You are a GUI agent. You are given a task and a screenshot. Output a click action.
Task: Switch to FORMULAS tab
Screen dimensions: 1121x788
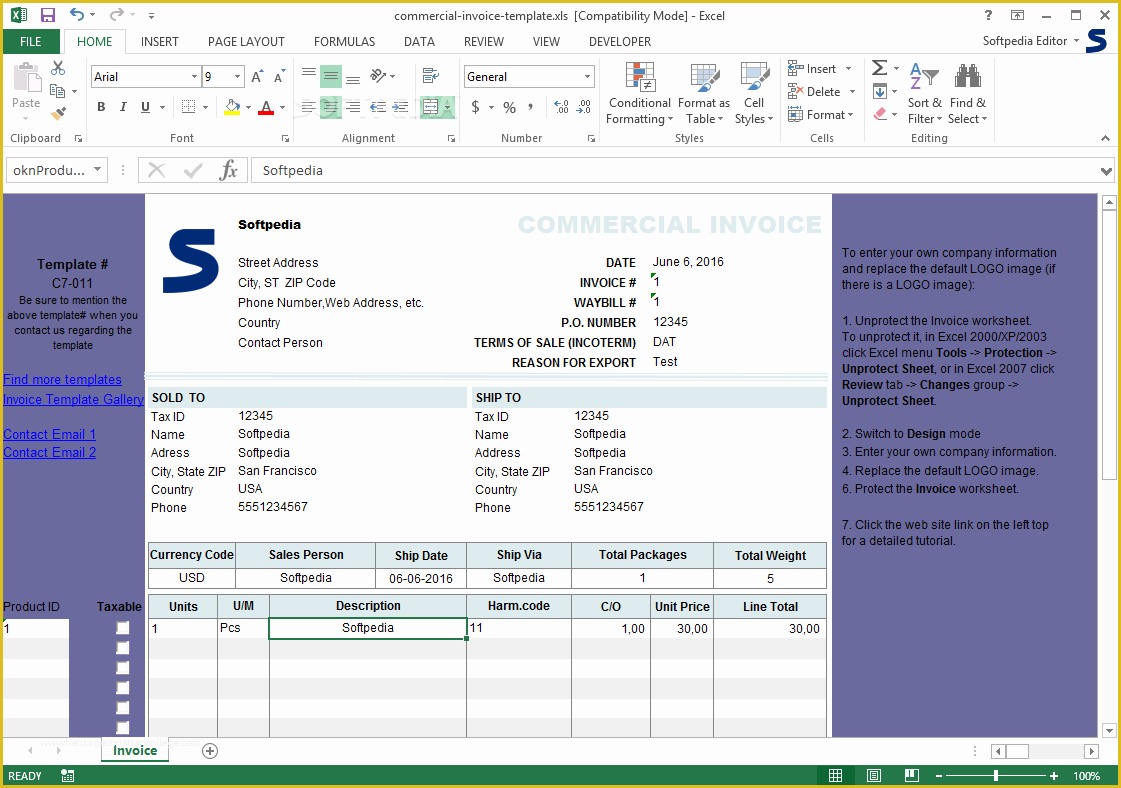(x=344, y=41)
